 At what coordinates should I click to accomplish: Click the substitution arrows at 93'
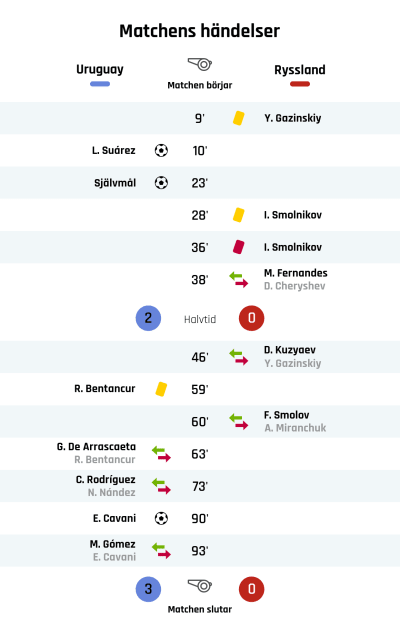click(x=161, y=551)
